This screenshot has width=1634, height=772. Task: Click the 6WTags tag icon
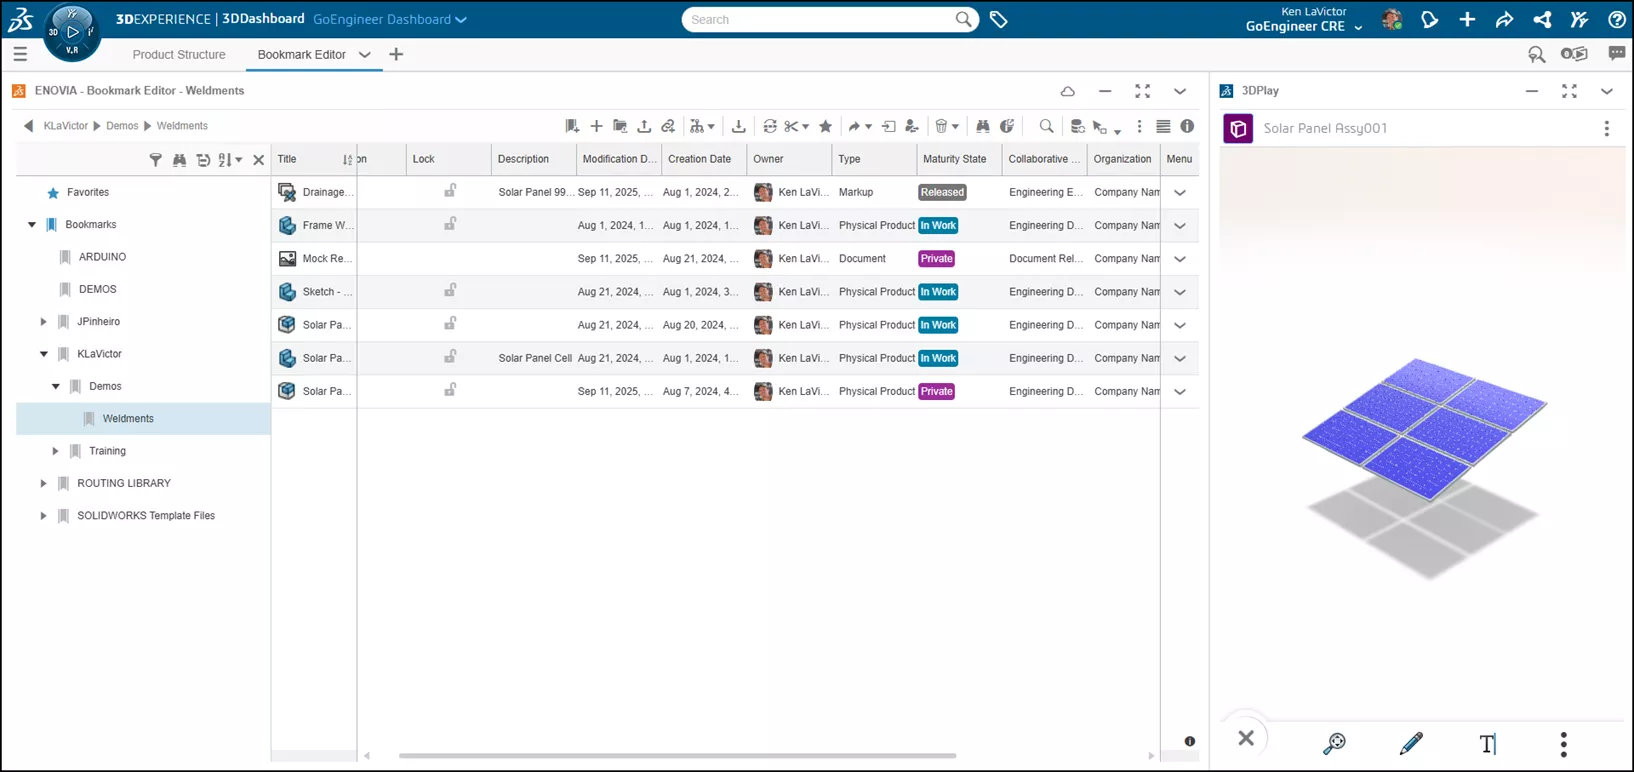[x=998, y=19]
